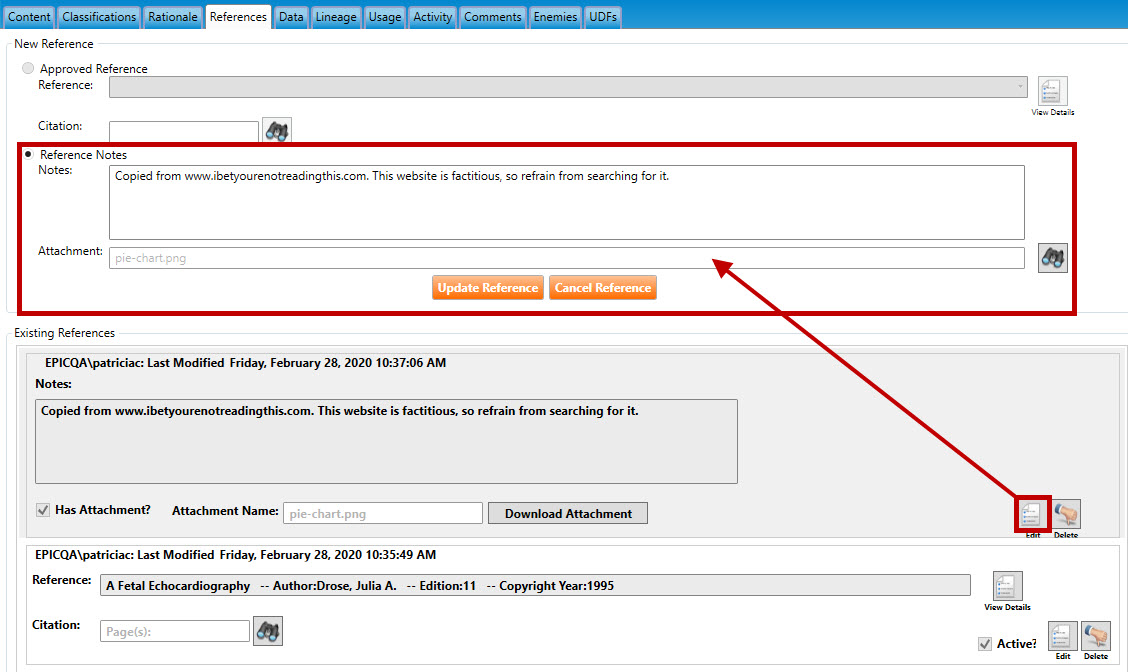Click Delete icon for the pie-chart notes reference
This screenshot has height=672, width=1128.
coord(1066,514)
